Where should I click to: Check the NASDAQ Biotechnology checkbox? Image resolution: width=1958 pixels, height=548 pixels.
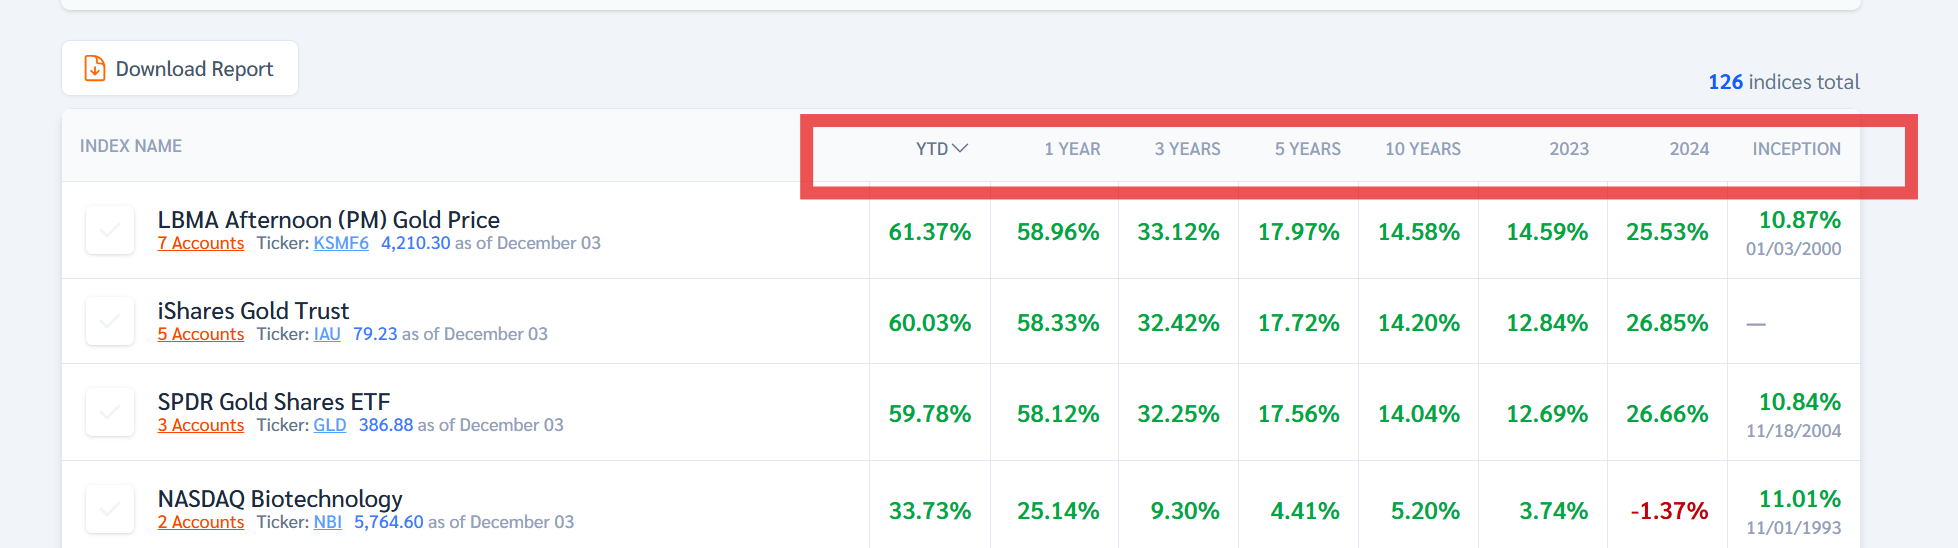point(110,509)
